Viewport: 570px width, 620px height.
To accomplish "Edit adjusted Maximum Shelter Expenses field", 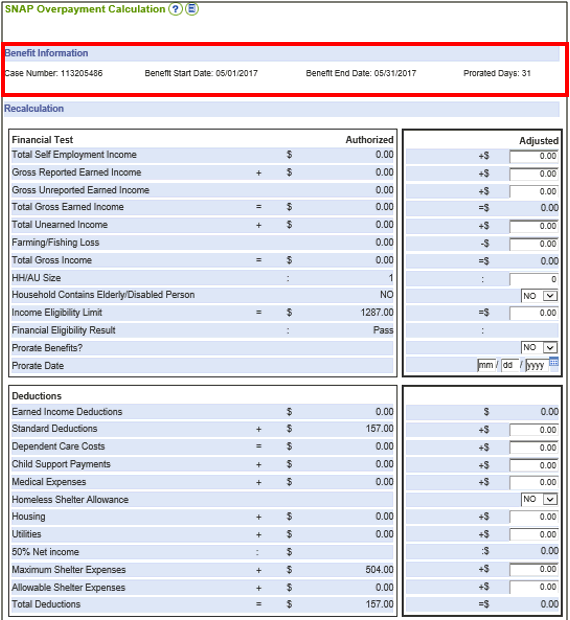I will click(534, 569).
